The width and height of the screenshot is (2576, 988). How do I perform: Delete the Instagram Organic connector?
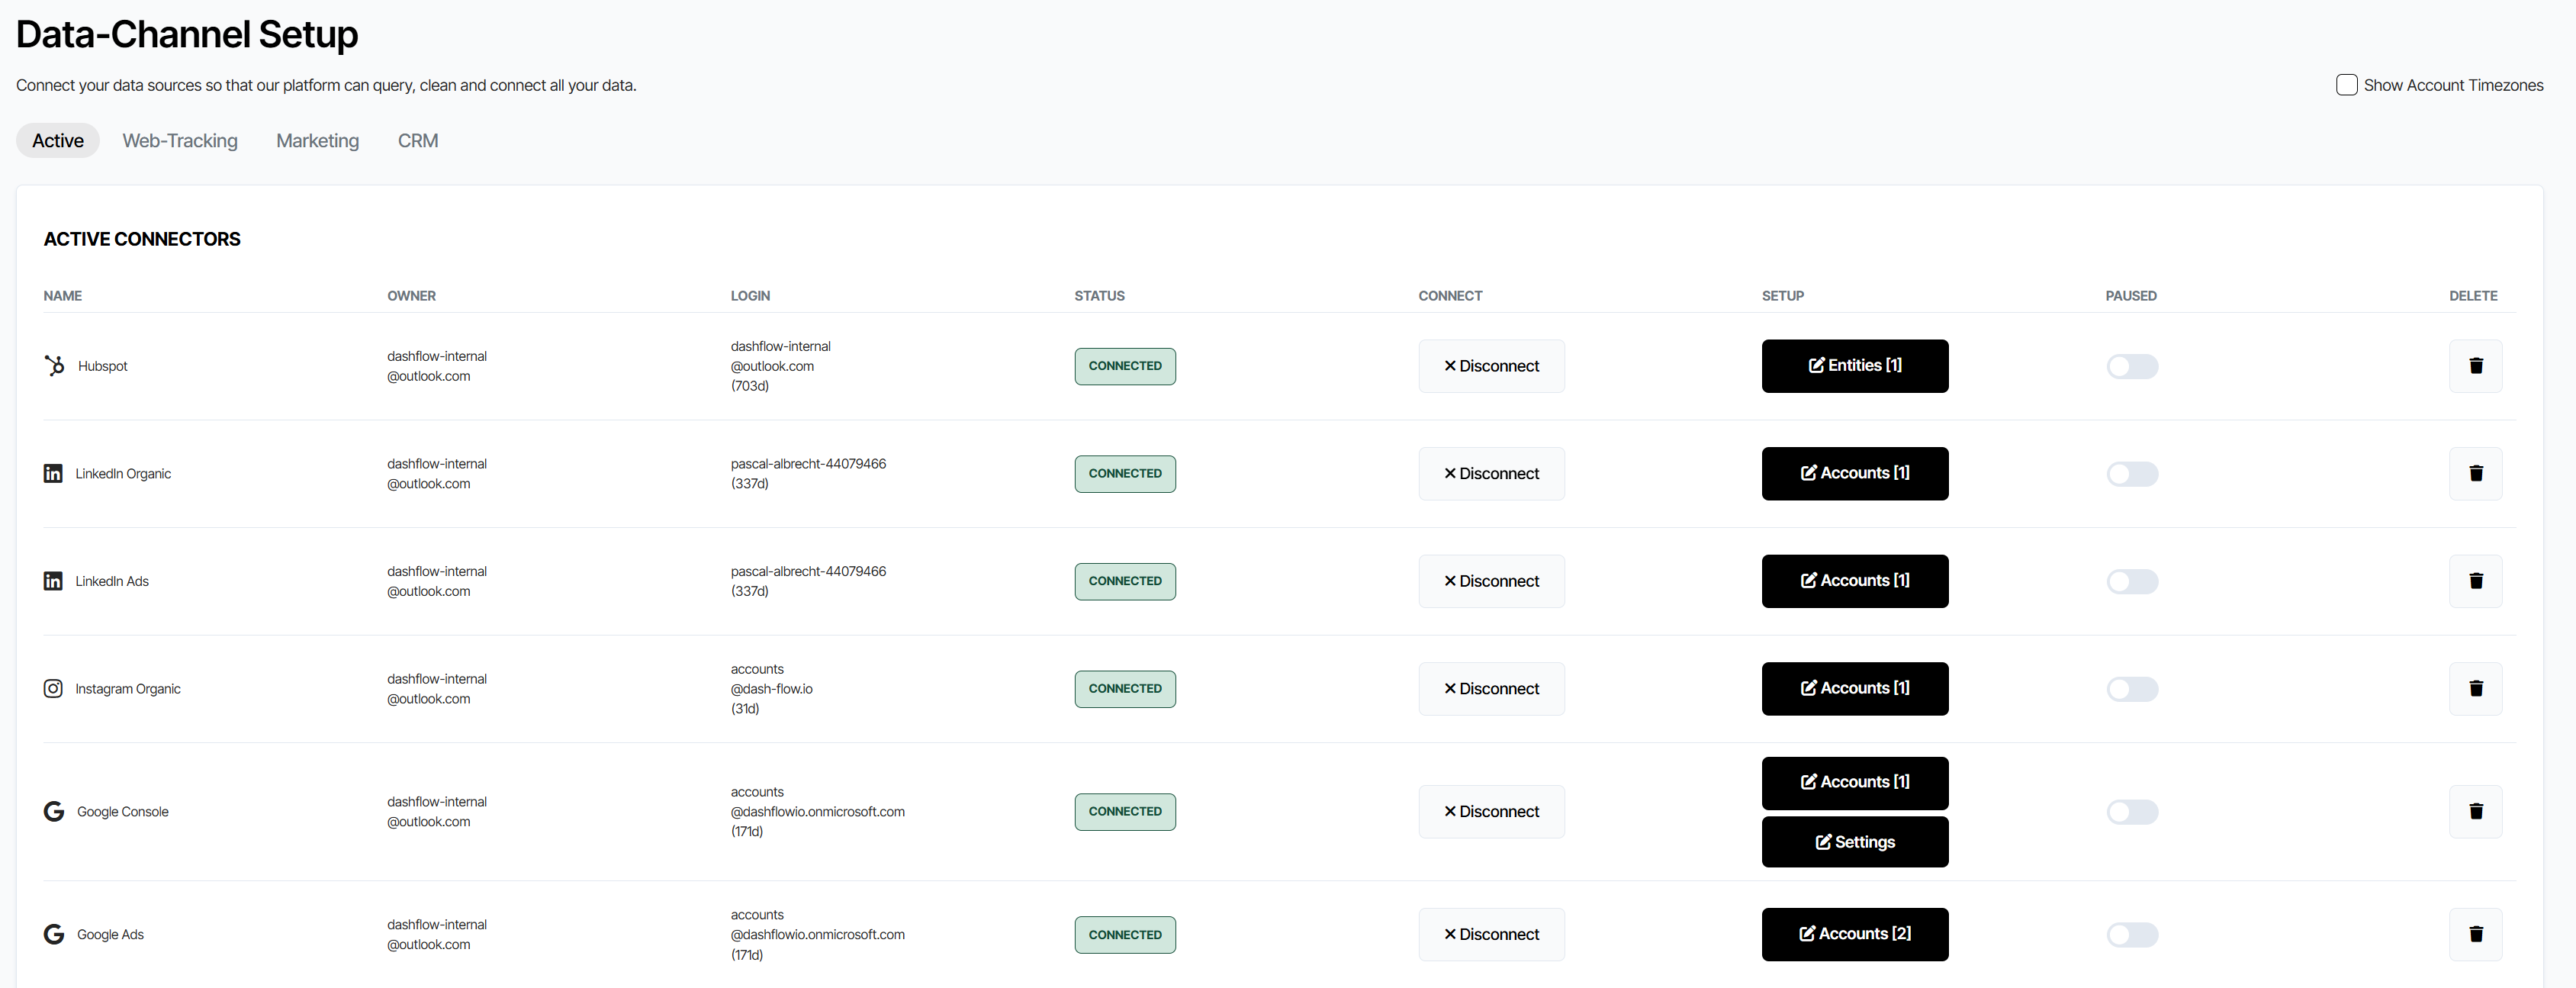2475,689
